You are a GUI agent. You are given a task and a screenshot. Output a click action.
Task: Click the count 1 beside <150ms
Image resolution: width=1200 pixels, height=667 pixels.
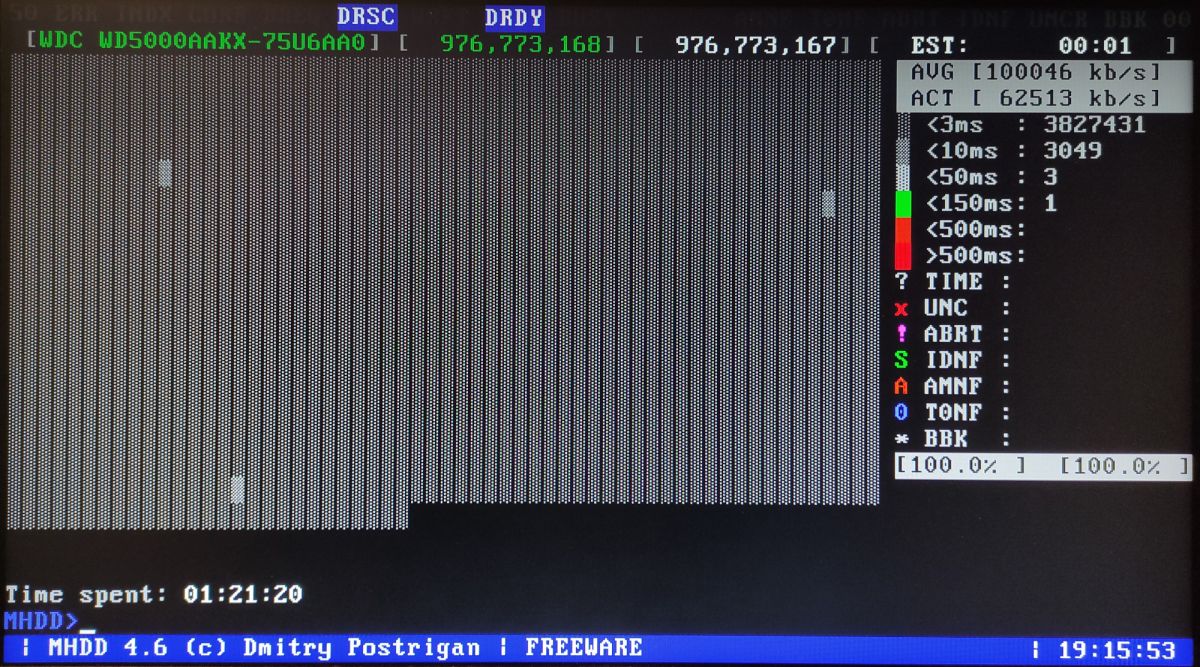coord(1050,204)
